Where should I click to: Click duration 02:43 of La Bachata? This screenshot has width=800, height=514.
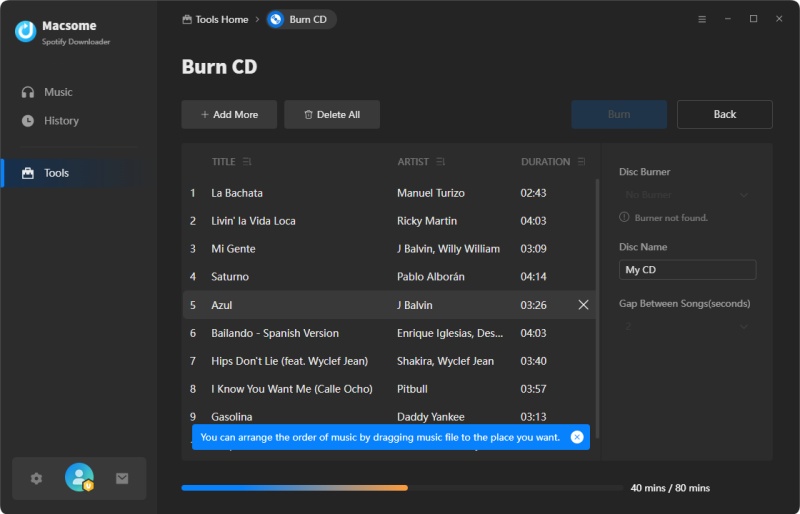click(533, 193)
